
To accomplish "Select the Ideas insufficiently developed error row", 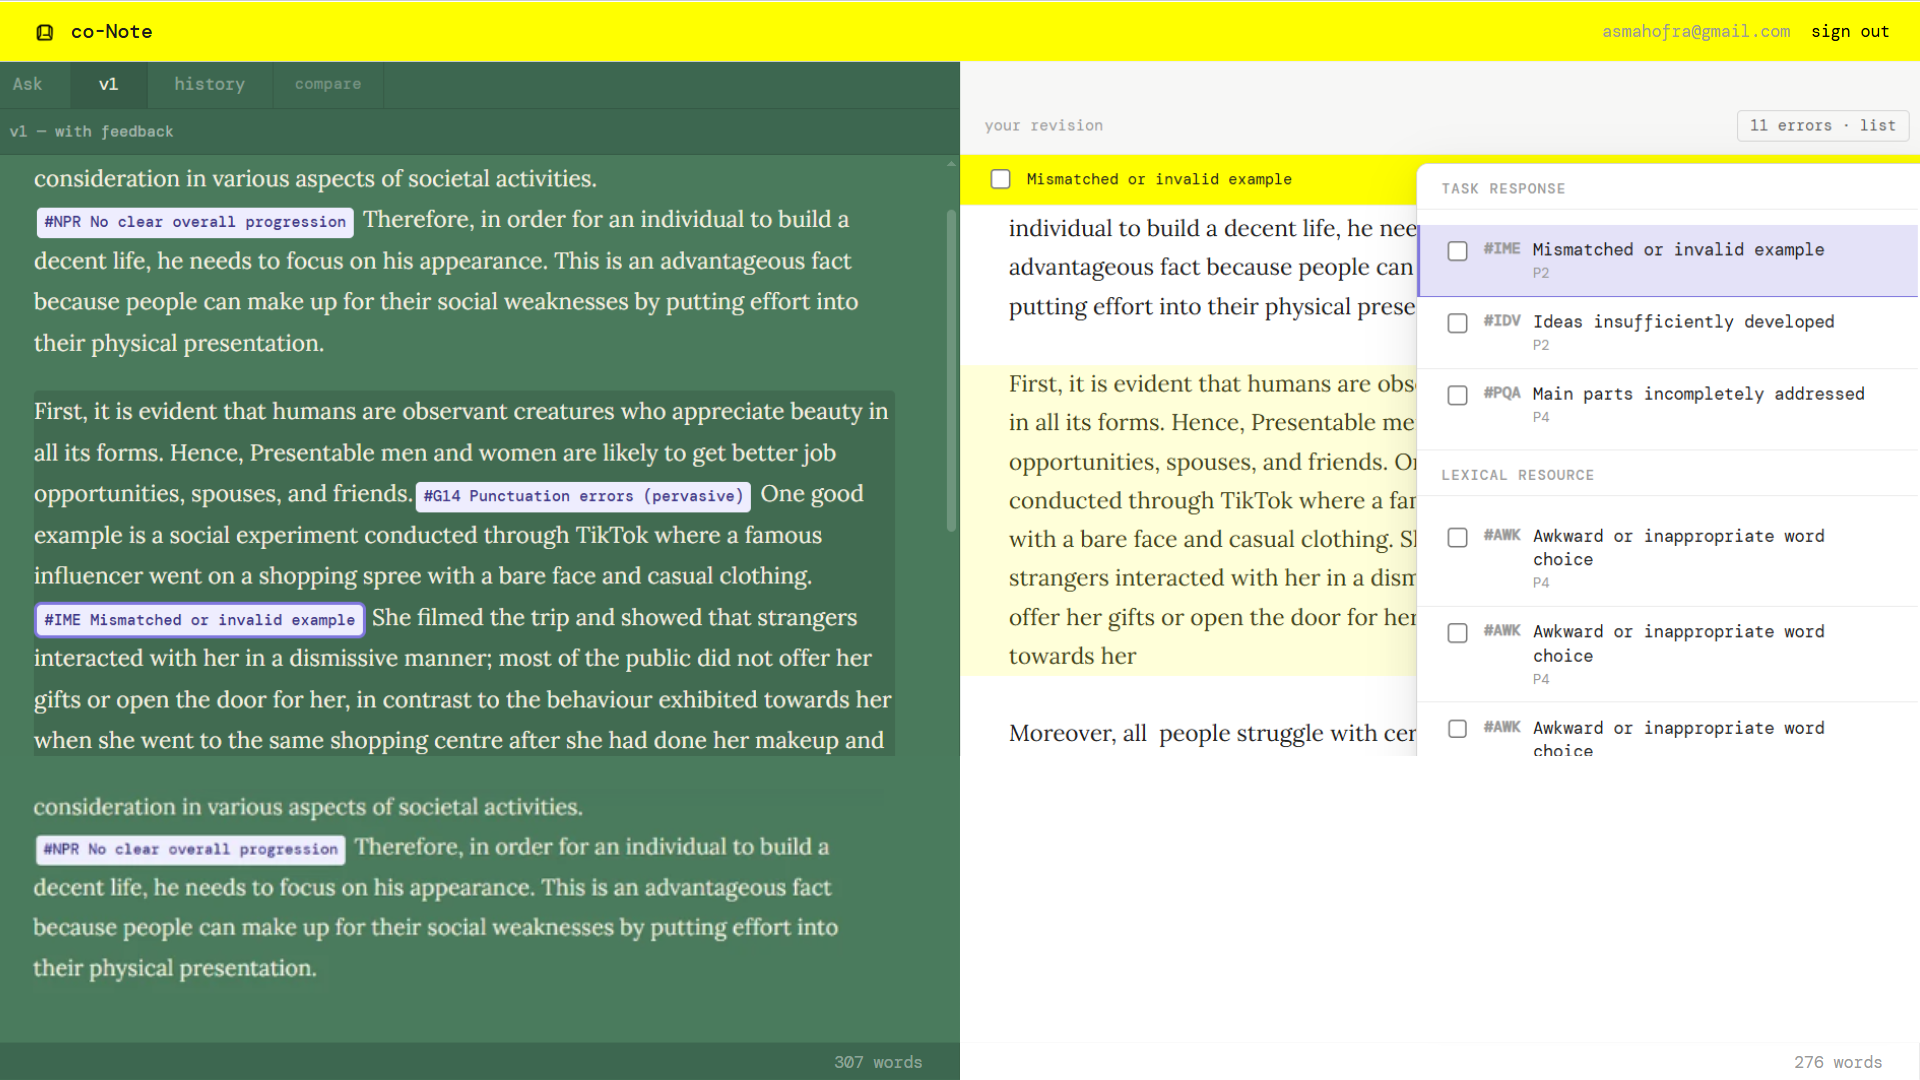I will (x=1668, y=332).
